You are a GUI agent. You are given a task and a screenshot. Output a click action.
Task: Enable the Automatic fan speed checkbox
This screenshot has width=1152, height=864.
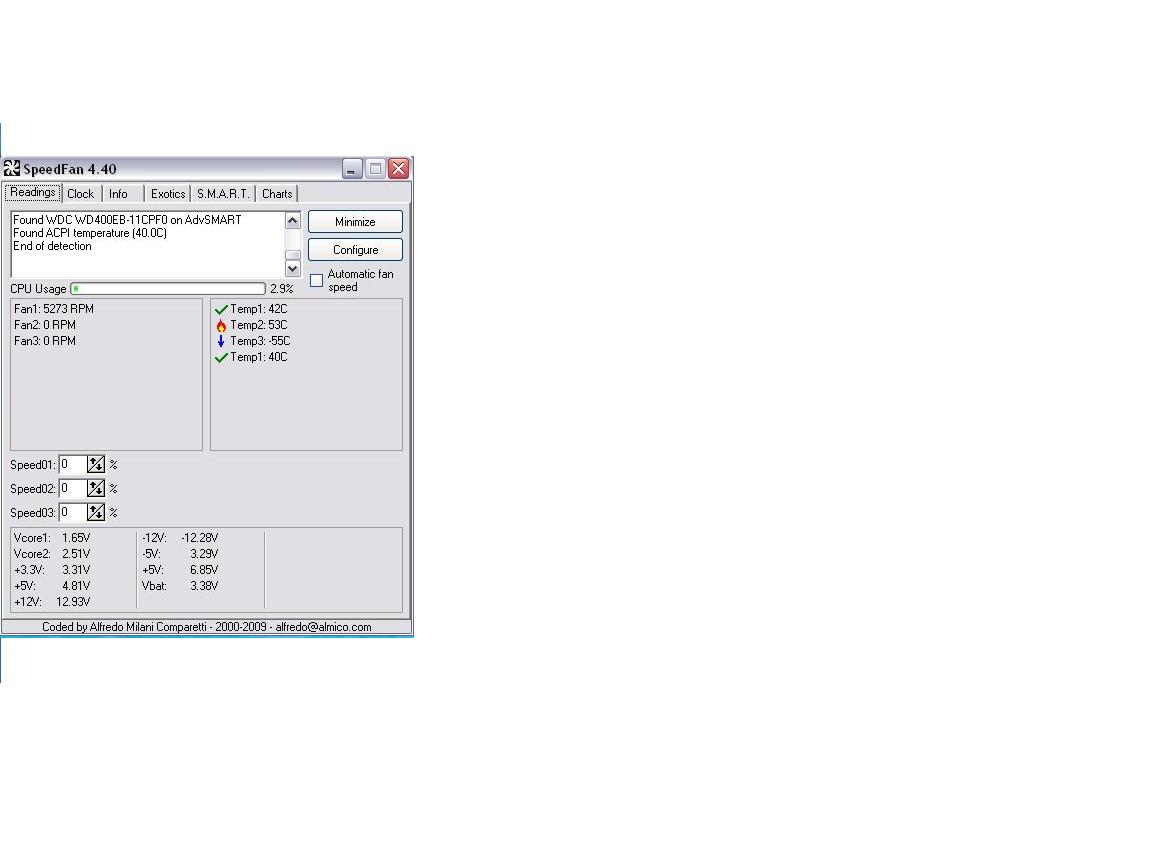(317, 281)
